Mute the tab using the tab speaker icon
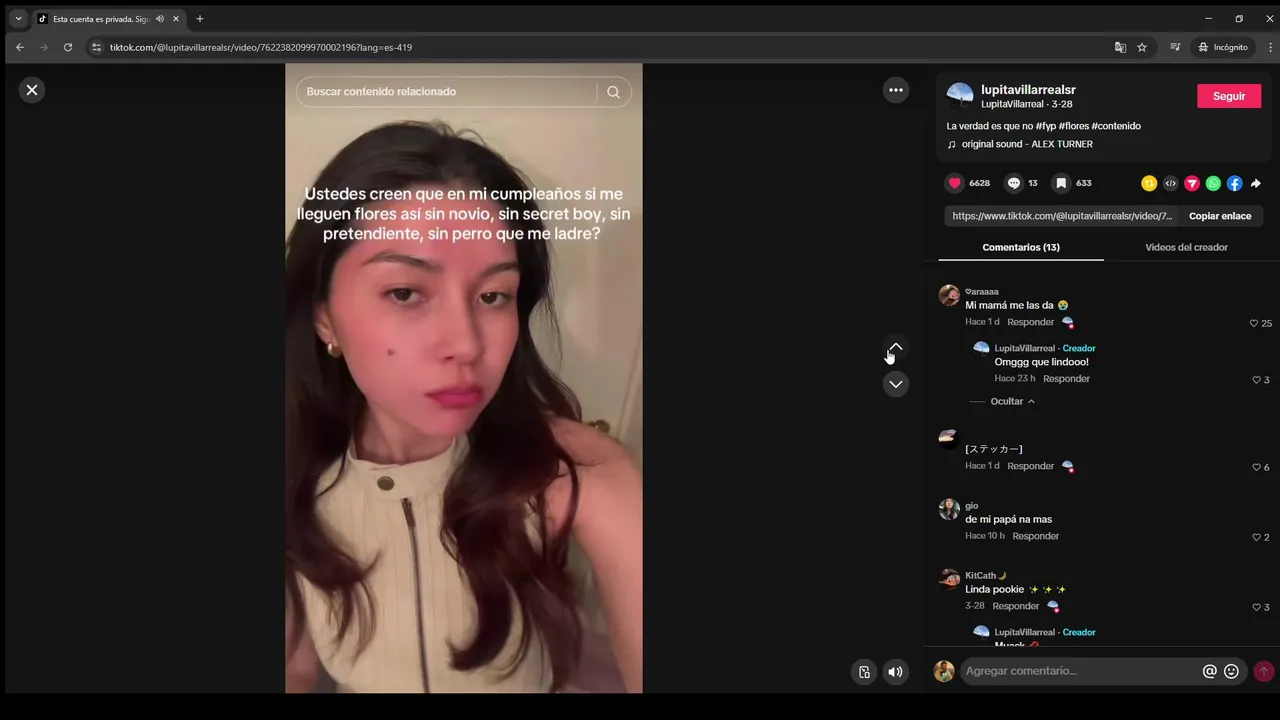Screen dimensions: 1280x720 pyautogui.click(x=160, y=19)
